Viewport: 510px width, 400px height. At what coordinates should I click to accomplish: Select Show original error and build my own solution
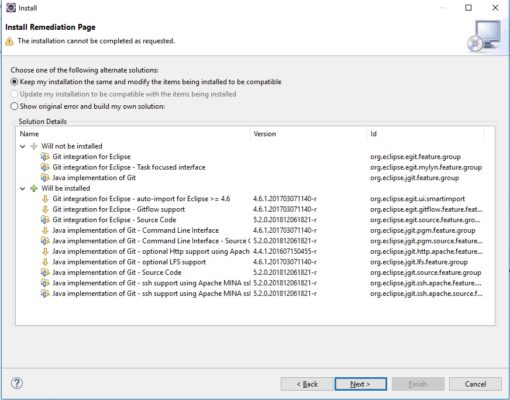coord(14,106)
